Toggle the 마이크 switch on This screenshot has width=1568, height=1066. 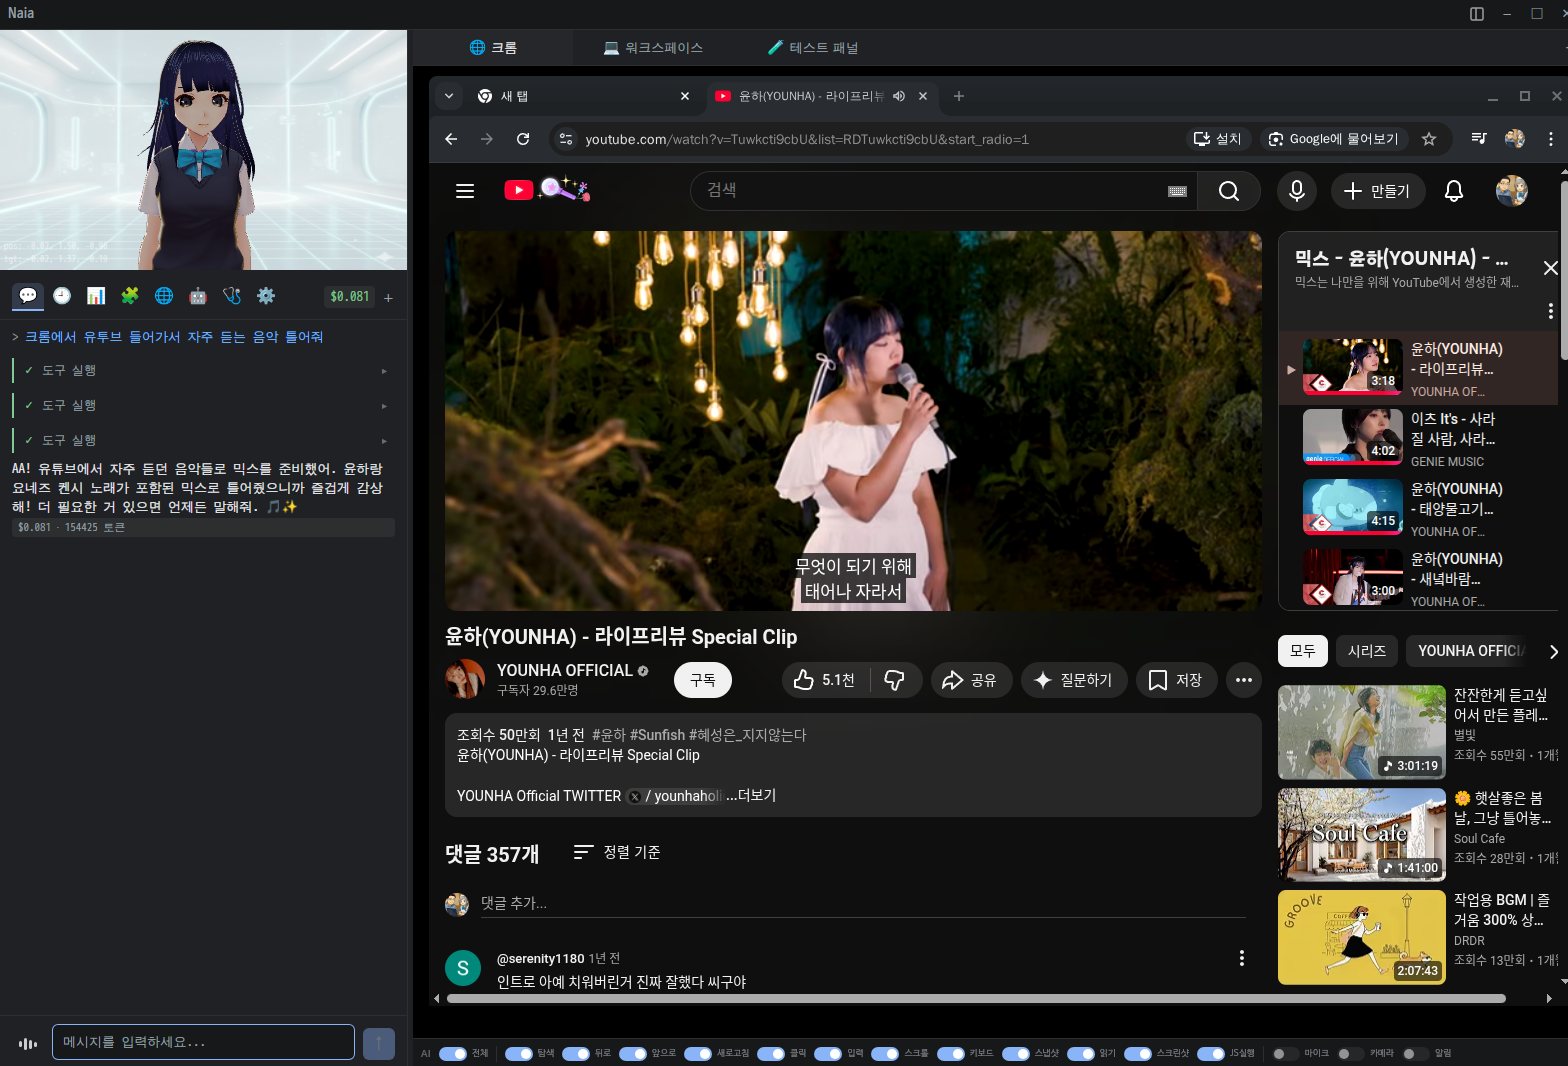[x=1285, y=1053]
